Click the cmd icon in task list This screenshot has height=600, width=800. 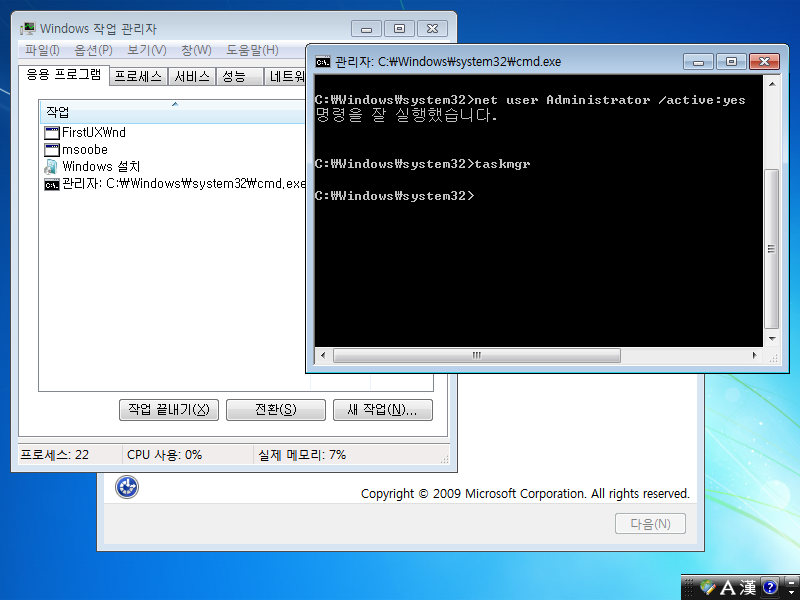52,184
